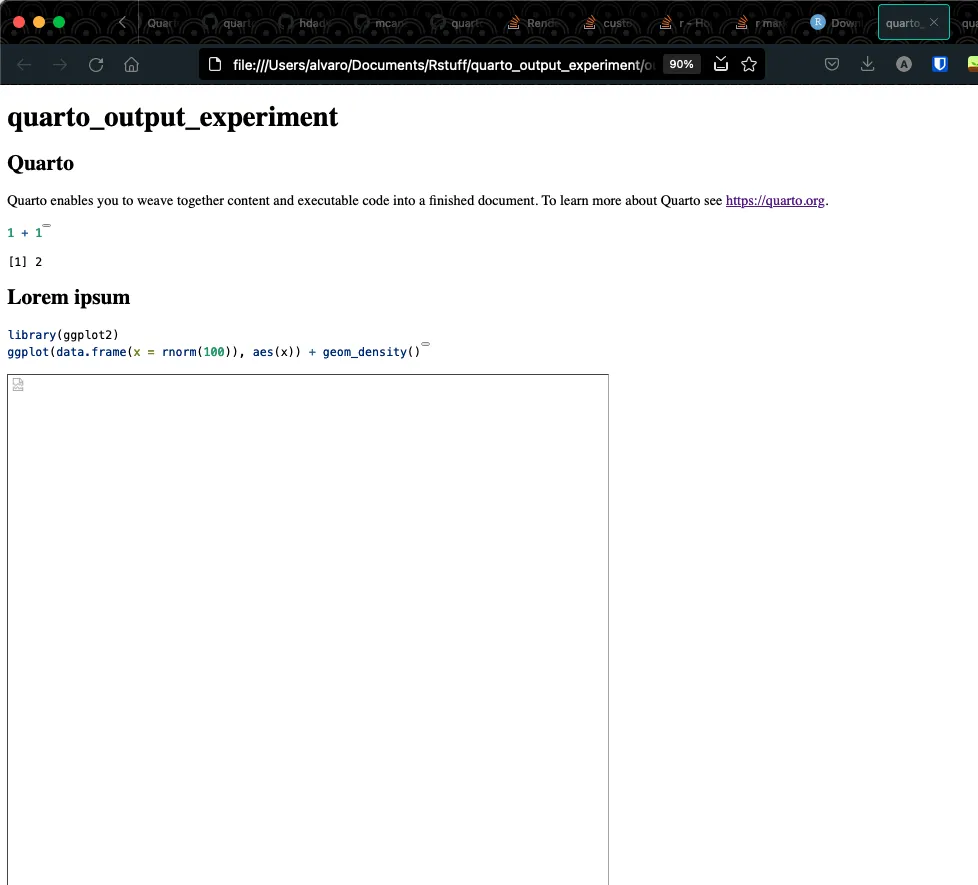Click the circular A extension icon
The height and width of the screenshot is (885, 978).
[904, 64]
